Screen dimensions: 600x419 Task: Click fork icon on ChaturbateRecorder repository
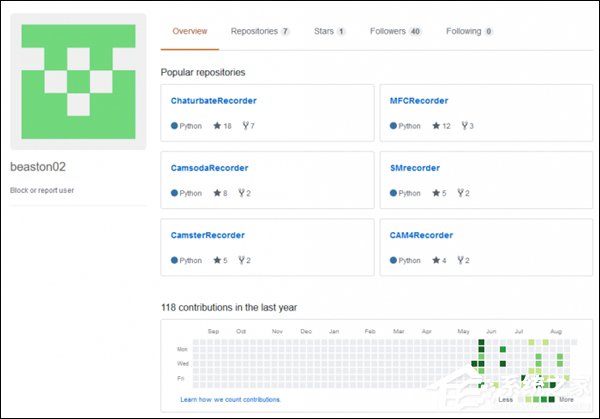[245, 126]
